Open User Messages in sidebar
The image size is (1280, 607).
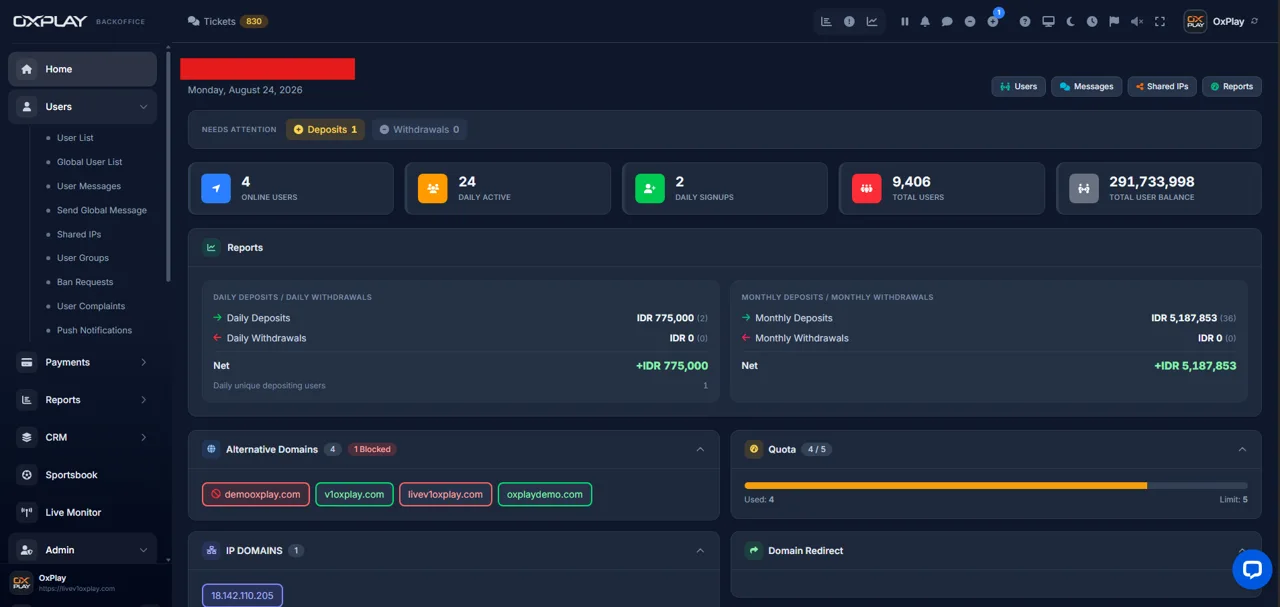(x=89, y=186)
